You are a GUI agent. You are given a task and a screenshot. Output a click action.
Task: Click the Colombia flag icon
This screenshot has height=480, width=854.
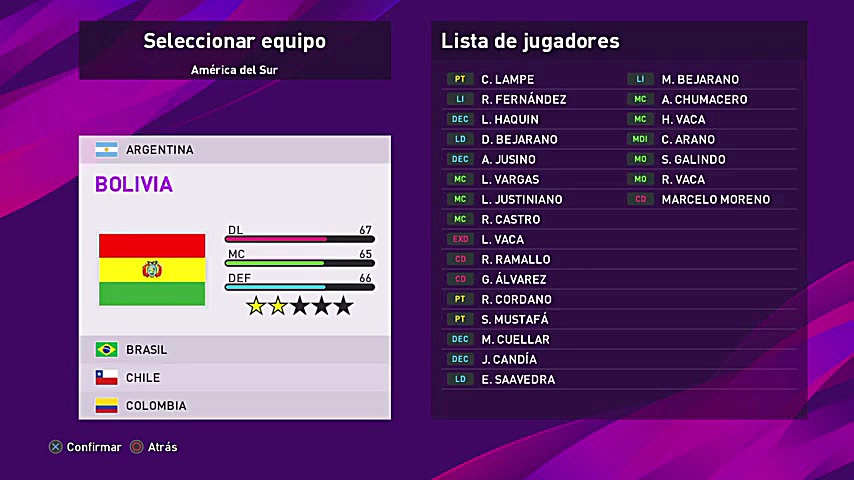click(107, 406)
